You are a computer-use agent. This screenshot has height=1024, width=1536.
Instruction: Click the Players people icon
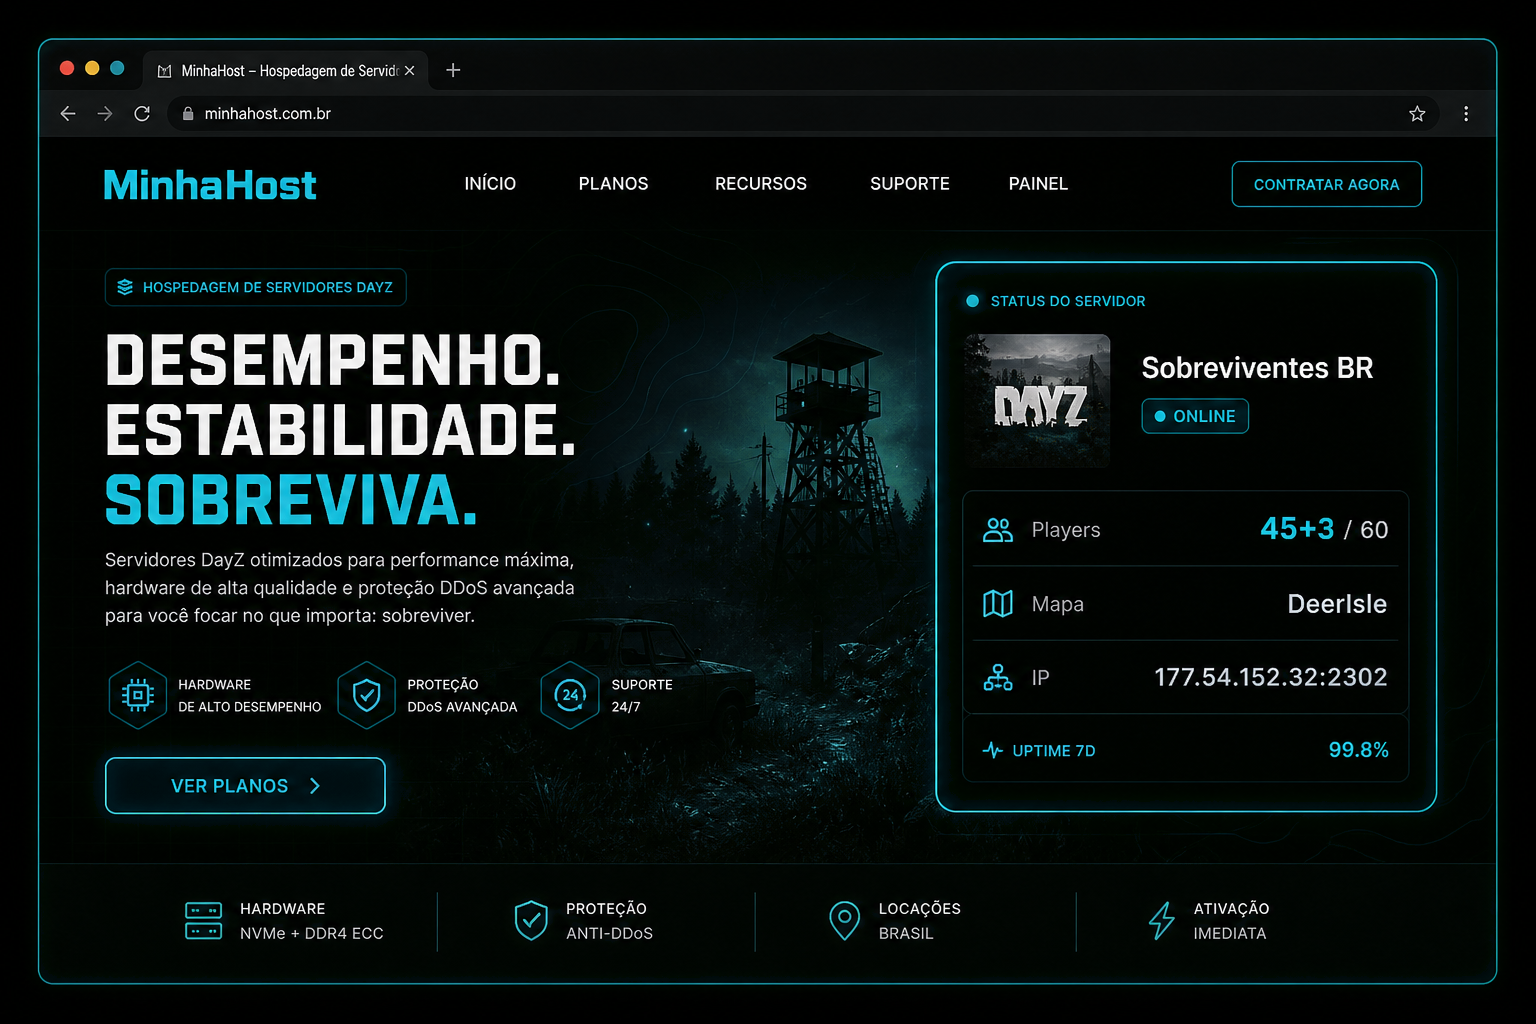(998, 530)
